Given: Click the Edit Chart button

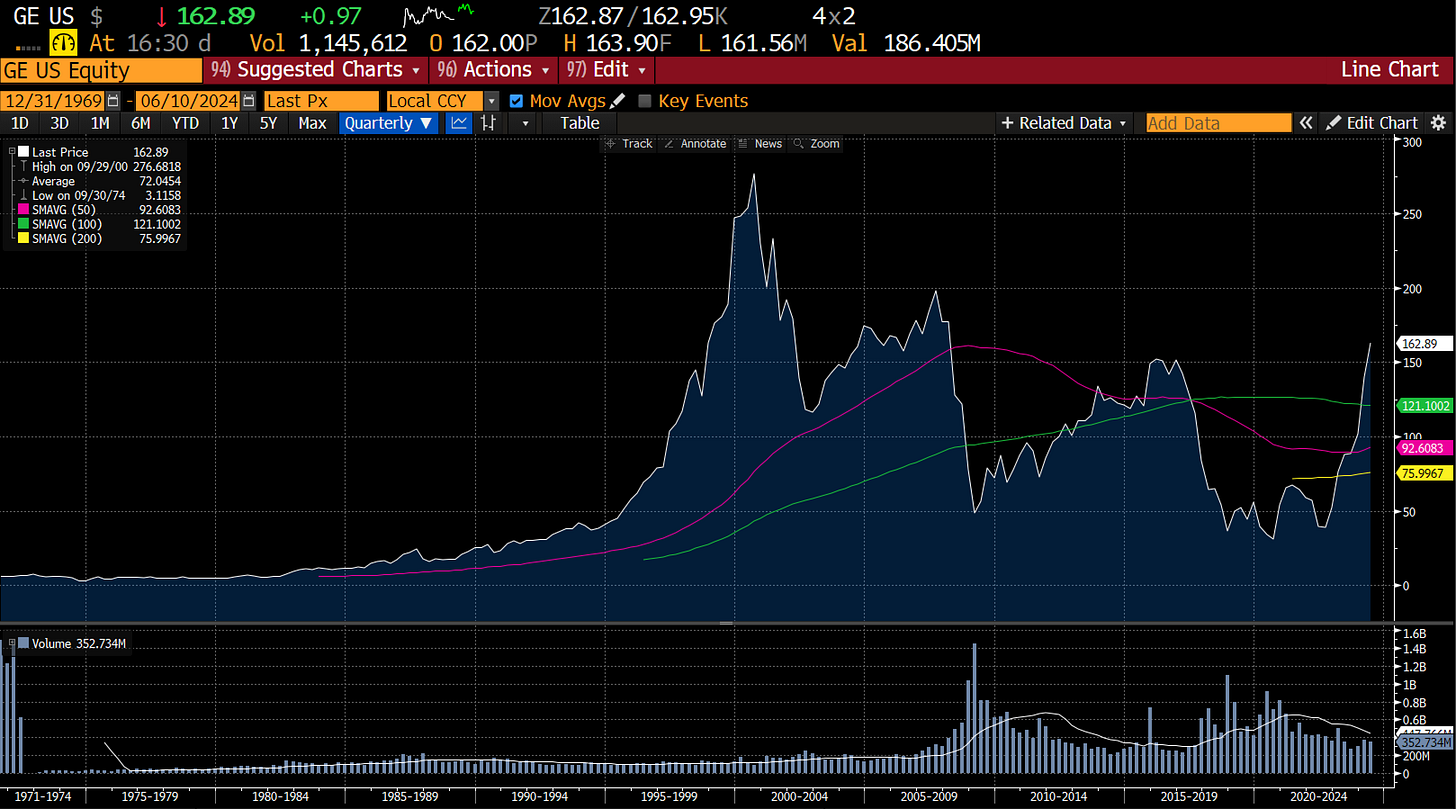Looking at the screenshot, I should tap(1372, 123).
